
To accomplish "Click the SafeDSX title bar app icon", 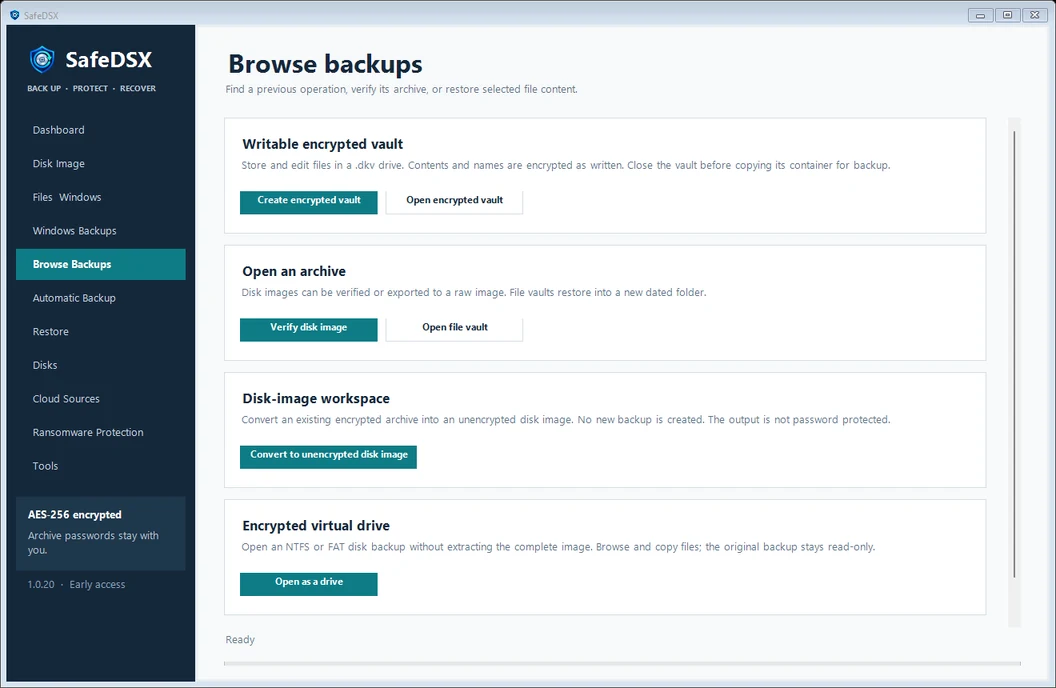I will coord(14,15).
